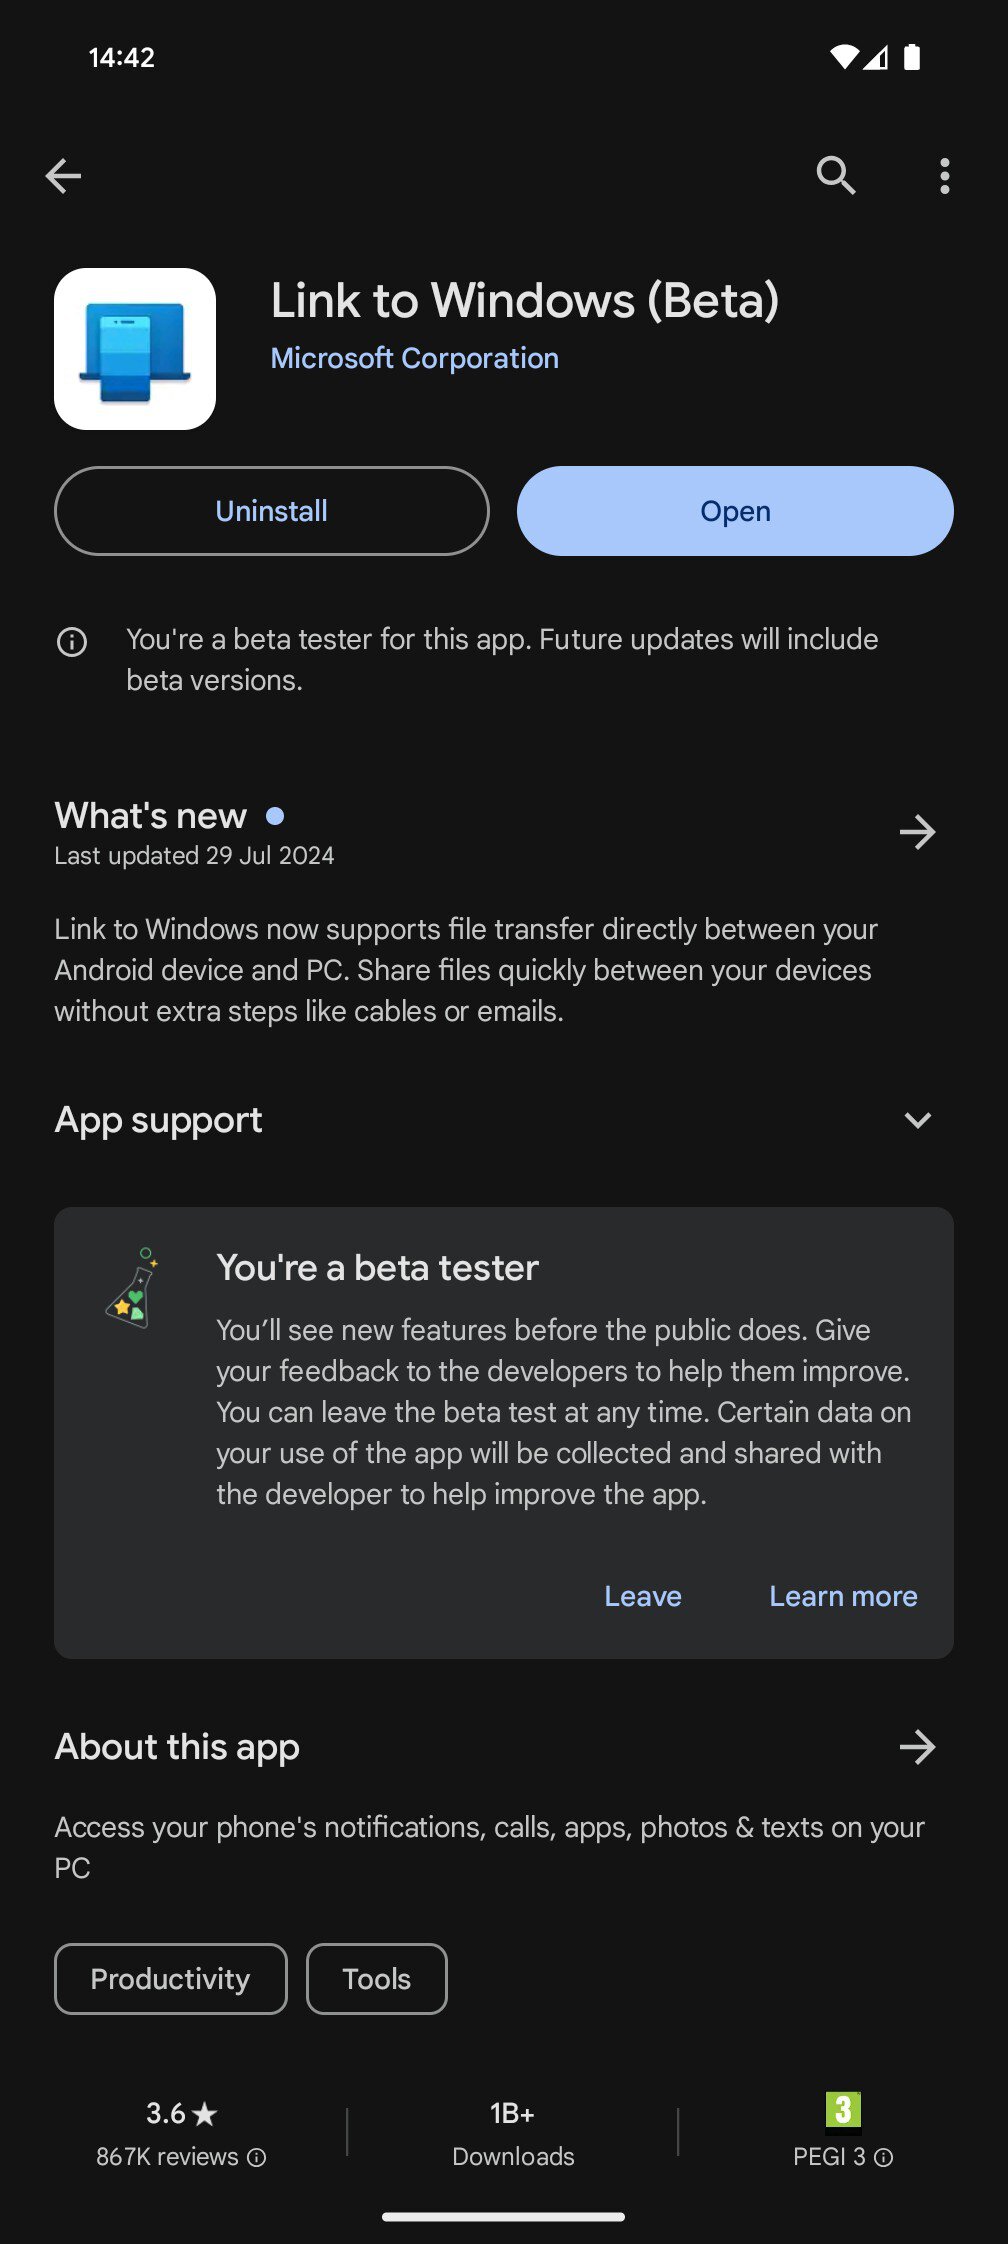1008x2244 pixels.
Task: Click the Uninstall button
Action: [272, 511]
